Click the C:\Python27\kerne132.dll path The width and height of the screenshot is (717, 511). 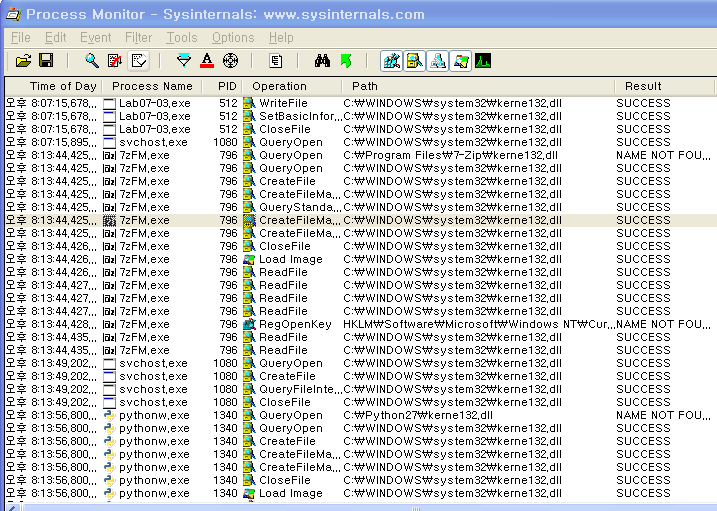point(418,415)
